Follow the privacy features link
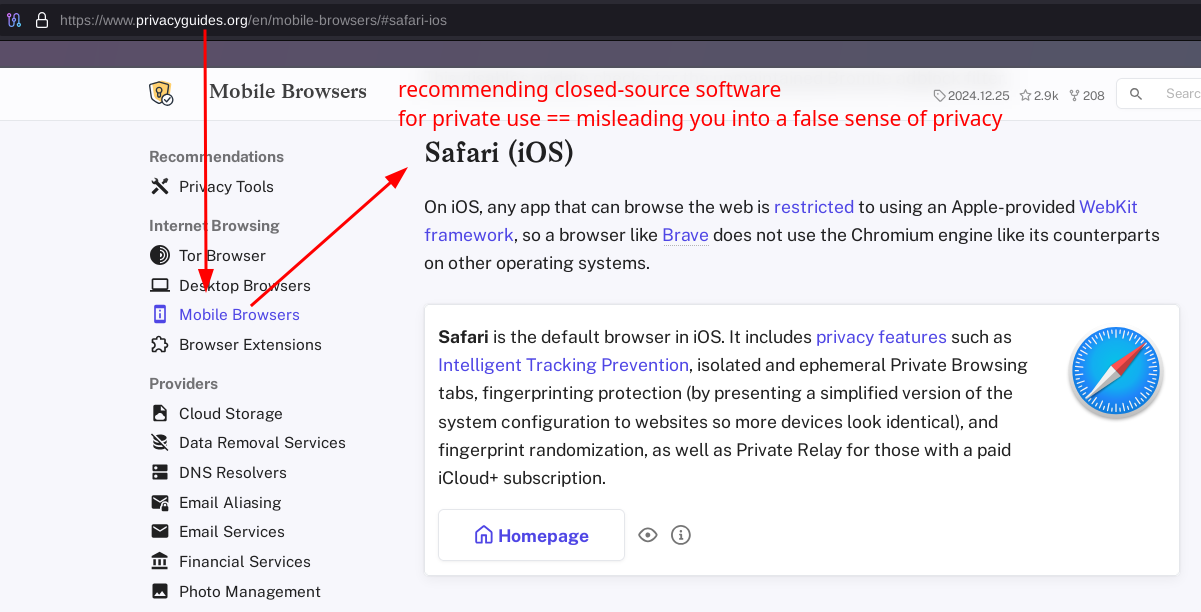Screen dimensions: 1201x612 [881, 337]
